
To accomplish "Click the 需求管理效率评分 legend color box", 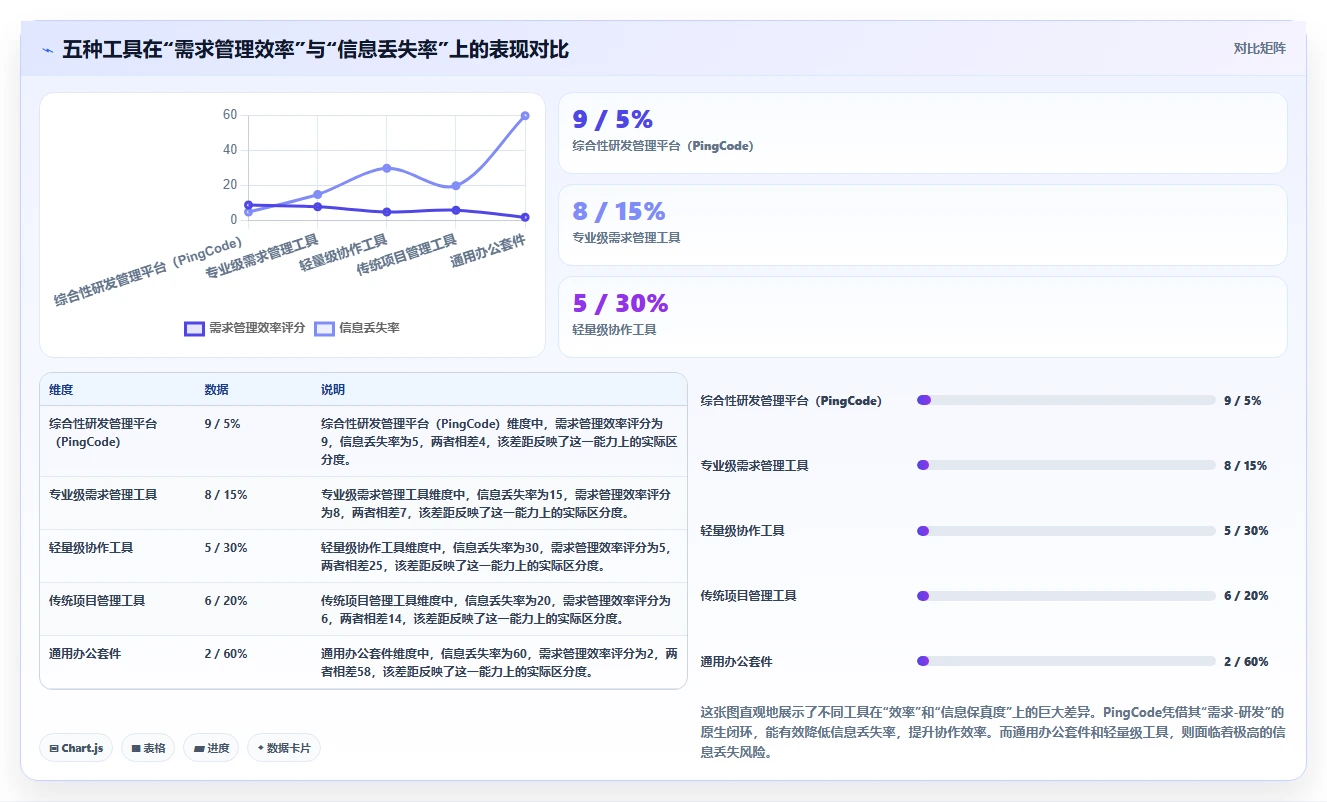I will [194, 328].
